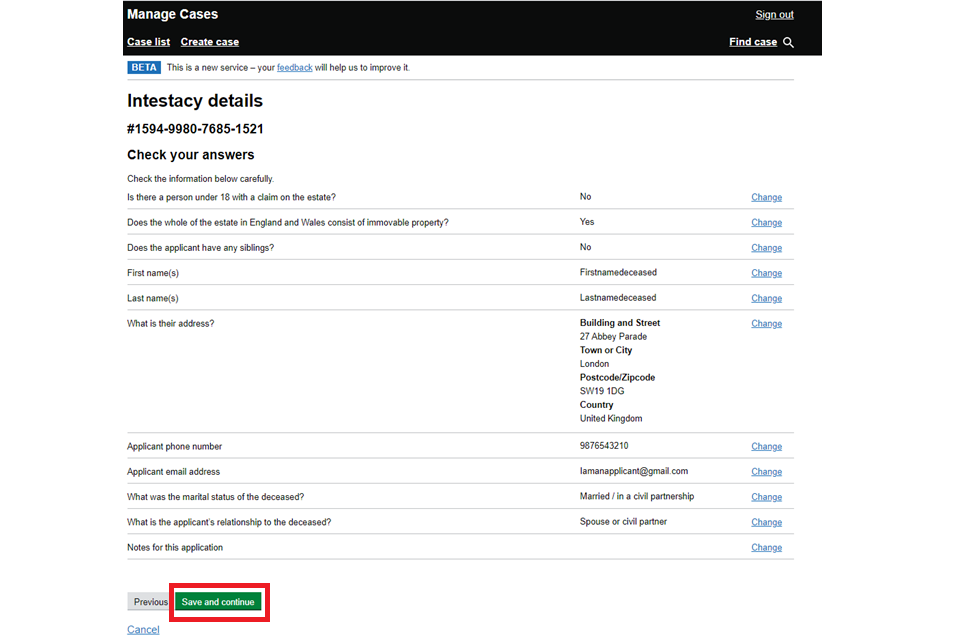Change the address details
Viewport: 960px width, 640px height.
(766, 324)
